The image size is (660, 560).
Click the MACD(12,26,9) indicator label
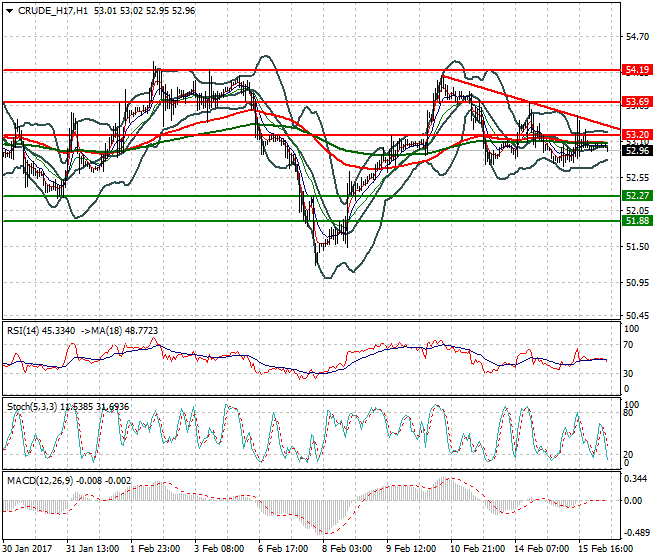[x=37, y=481]
